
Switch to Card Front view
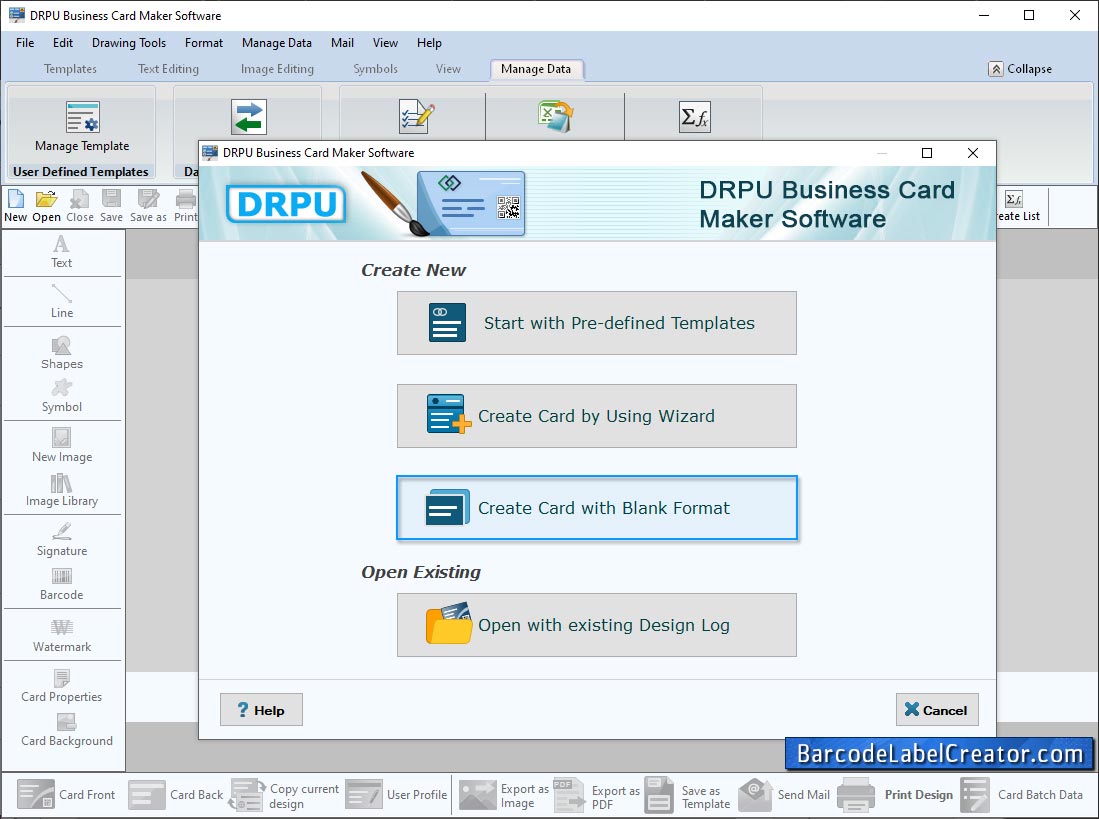[66, 794]
